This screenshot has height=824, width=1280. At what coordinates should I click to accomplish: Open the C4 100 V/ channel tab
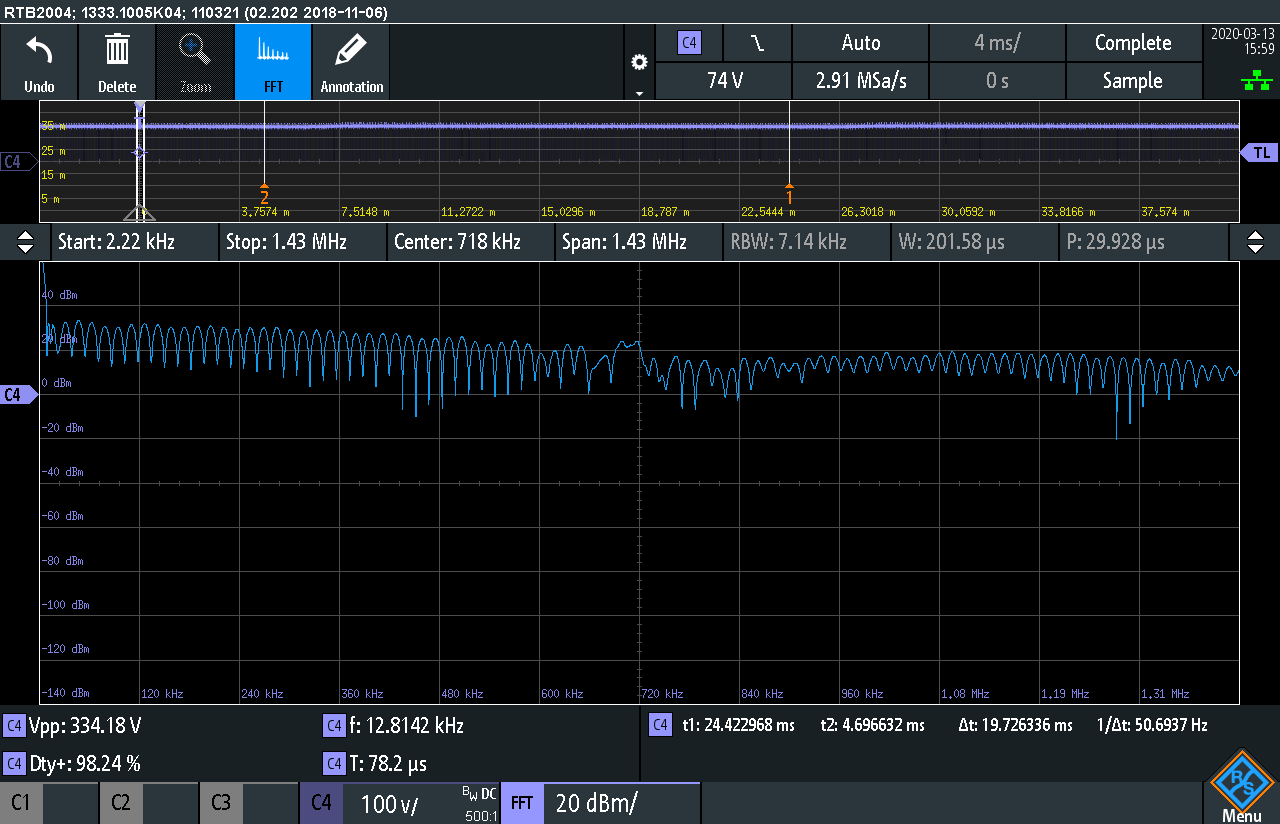tap(399, 803)
